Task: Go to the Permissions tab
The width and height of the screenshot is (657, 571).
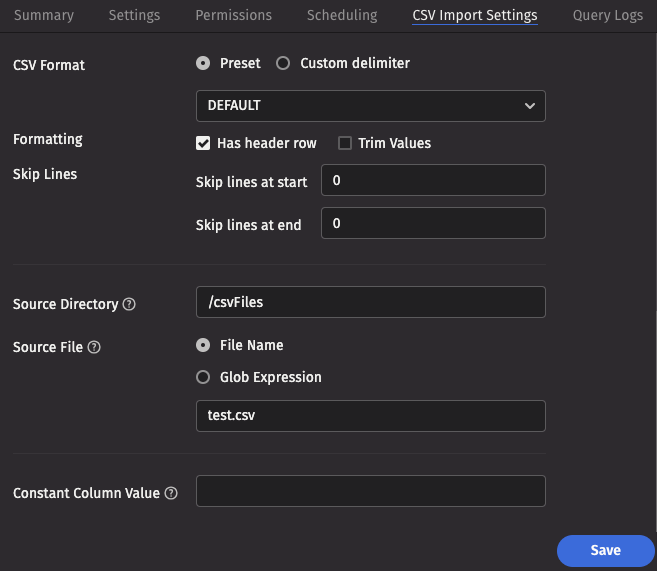Action: 233,15
